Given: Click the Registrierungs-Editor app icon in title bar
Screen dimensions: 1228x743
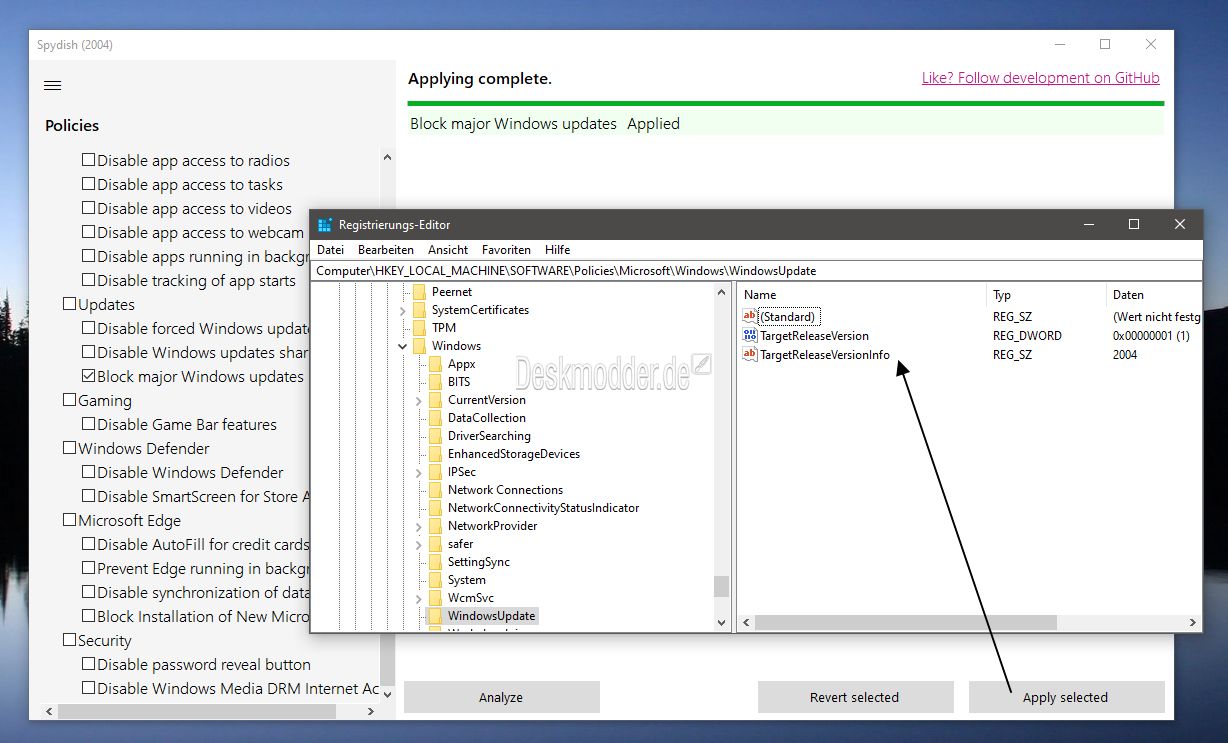Looking at the screenshot, I should [324, 225].
